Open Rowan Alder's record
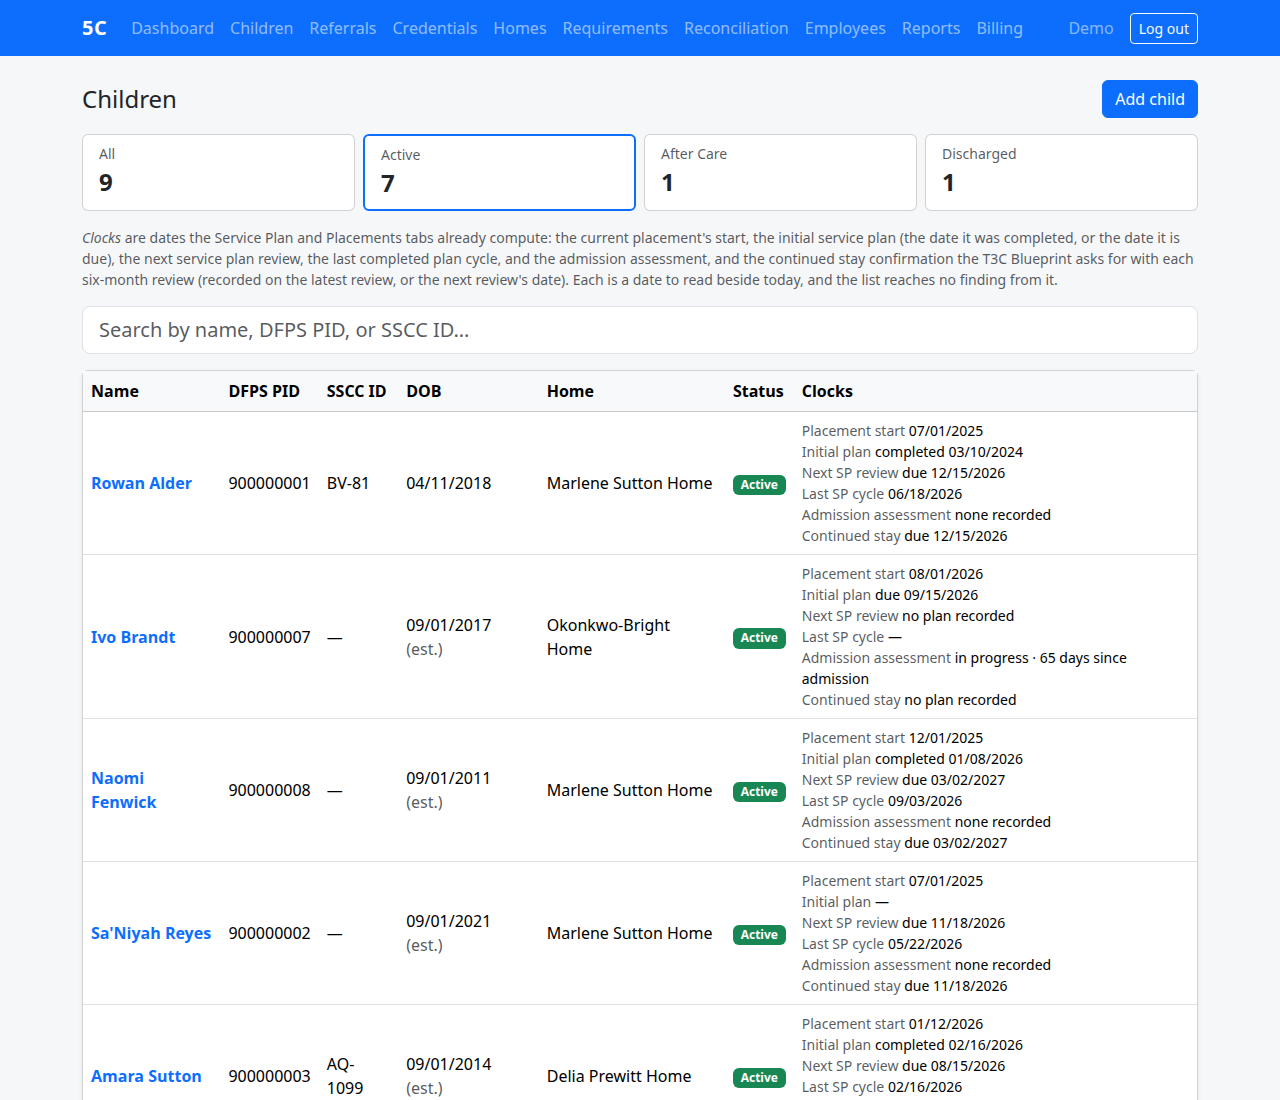Viewport: 1280px width, 1100px height. tap(141, 483)
